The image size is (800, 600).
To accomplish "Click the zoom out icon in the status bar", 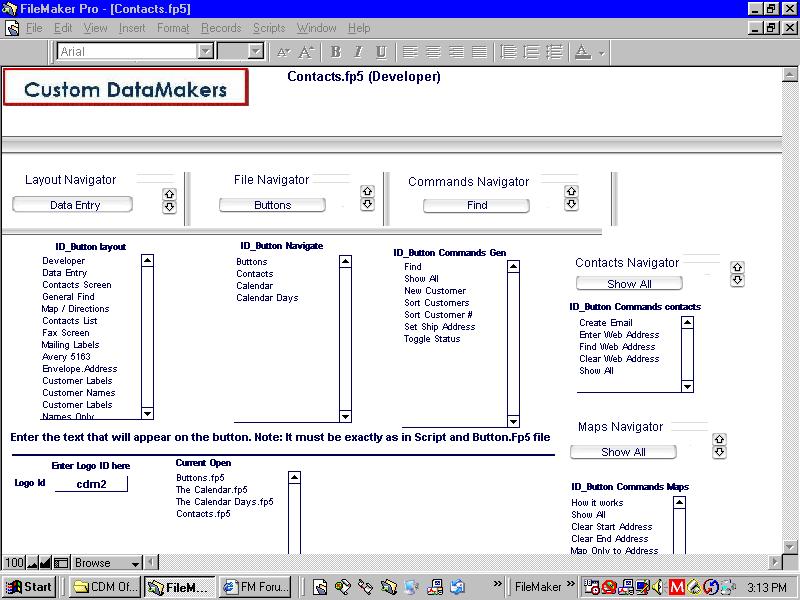I will tap(33, 563).
